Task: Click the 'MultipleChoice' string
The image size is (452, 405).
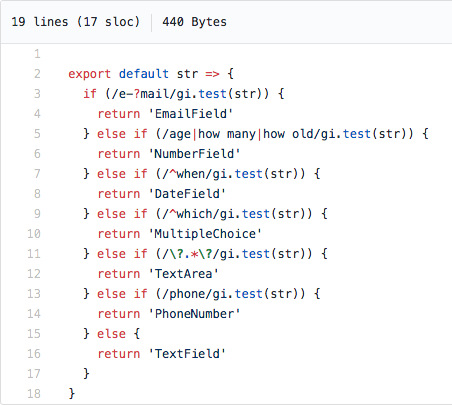Action: pyautogui.click(x=205, y=234)
